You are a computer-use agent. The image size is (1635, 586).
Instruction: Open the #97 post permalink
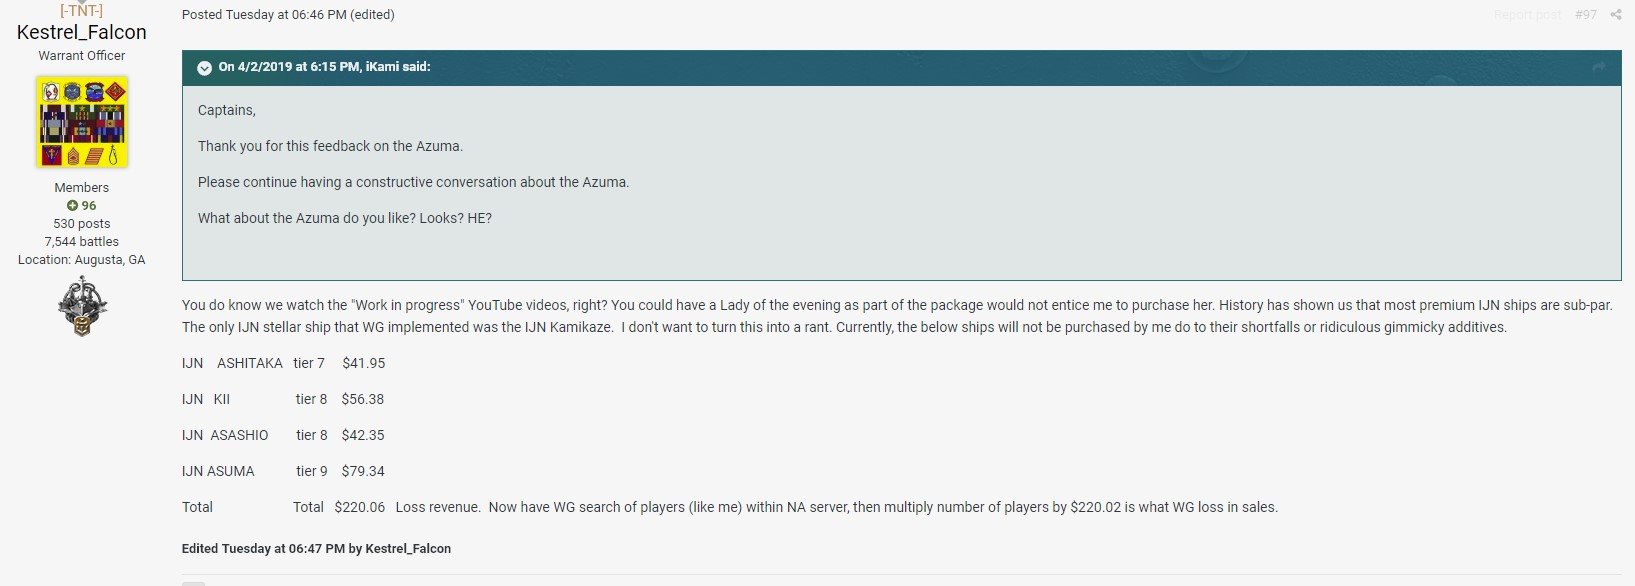[x=1585, y=15]
